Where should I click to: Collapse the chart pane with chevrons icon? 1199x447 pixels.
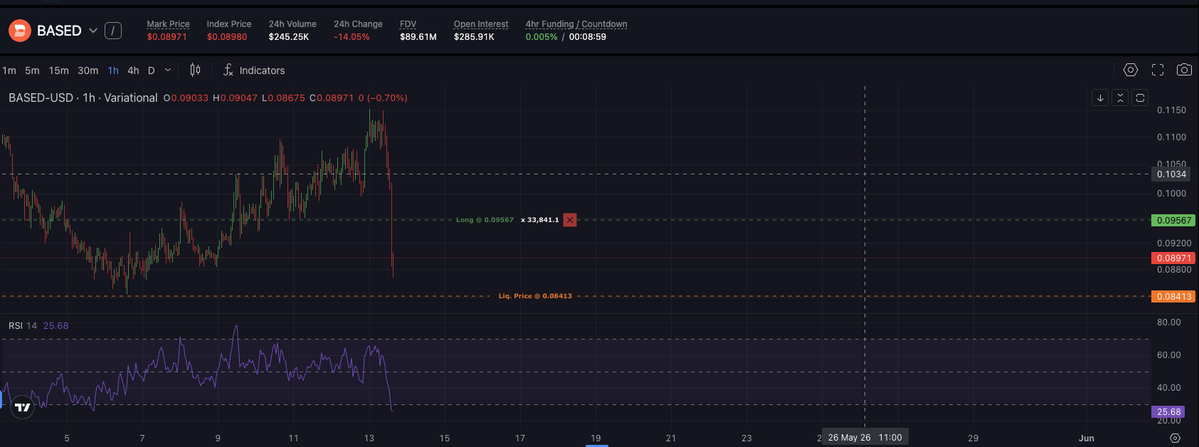(x=1120, y=98)
